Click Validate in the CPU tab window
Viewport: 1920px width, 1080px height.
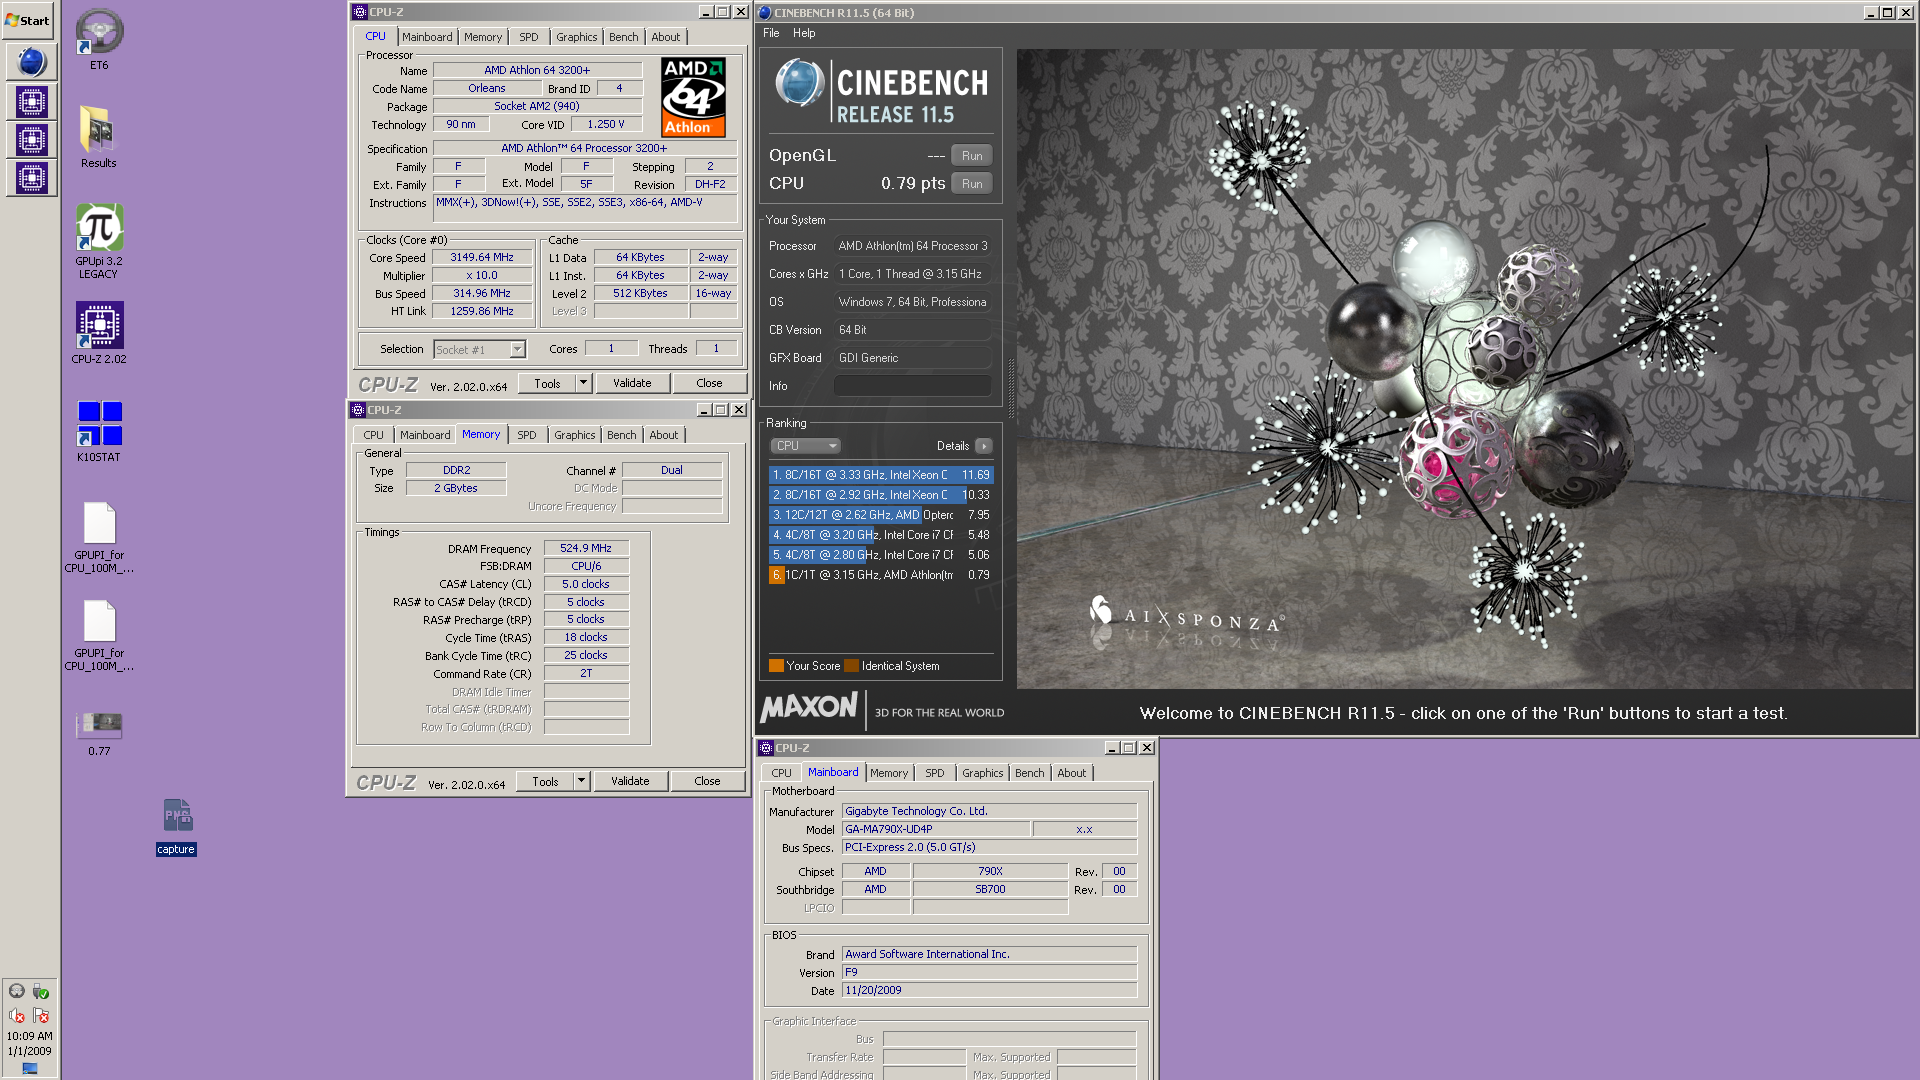coord(632,383)
